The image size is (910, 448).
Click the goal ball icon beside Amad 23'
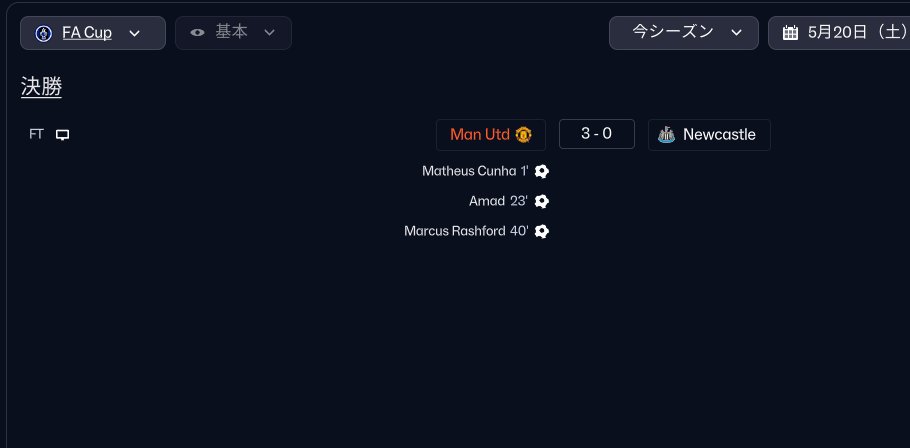pos(541,201)
